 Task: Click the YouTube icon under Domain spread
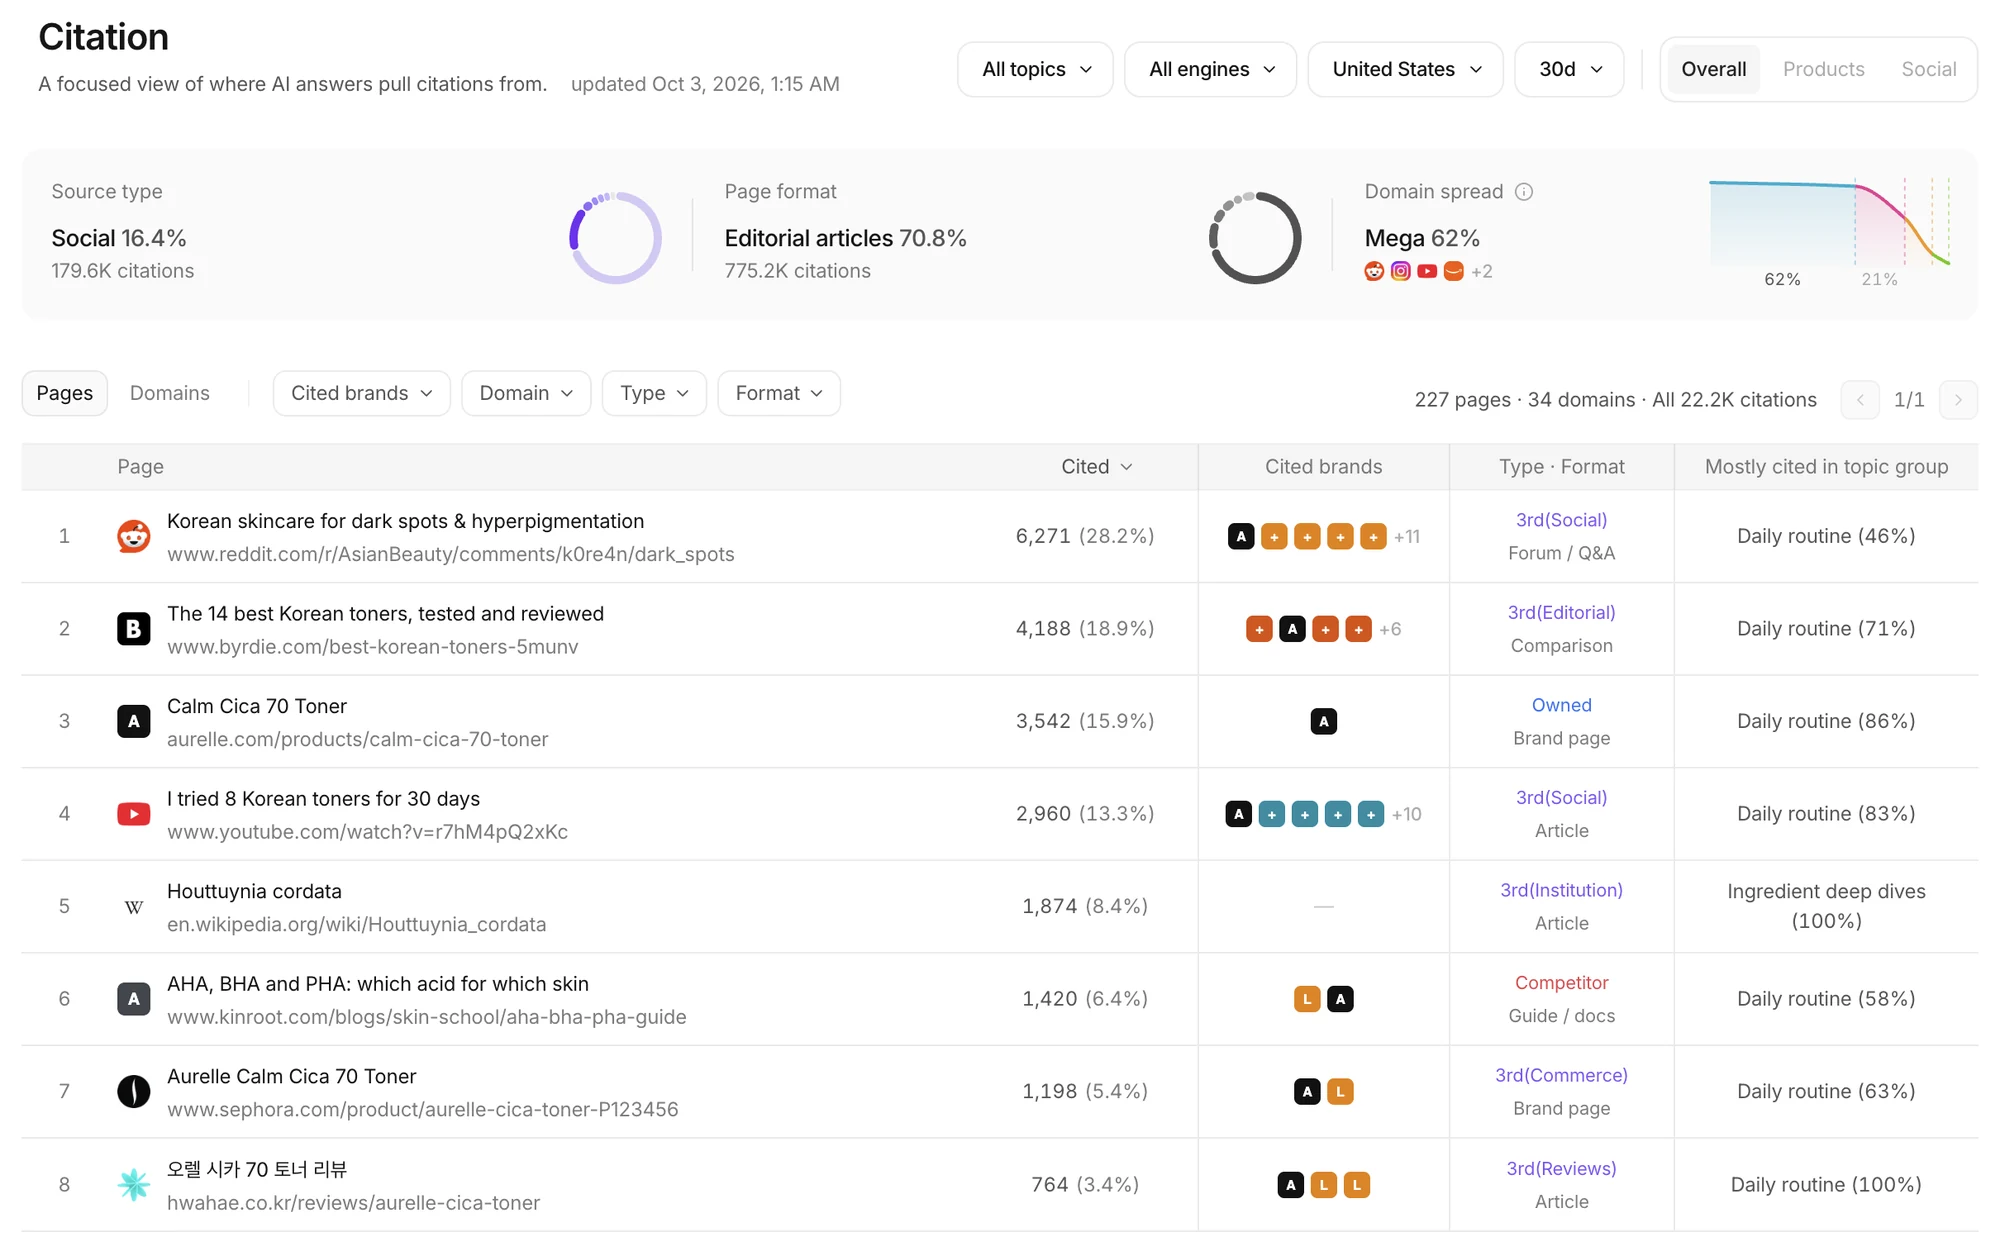(x=1427, y=271)
